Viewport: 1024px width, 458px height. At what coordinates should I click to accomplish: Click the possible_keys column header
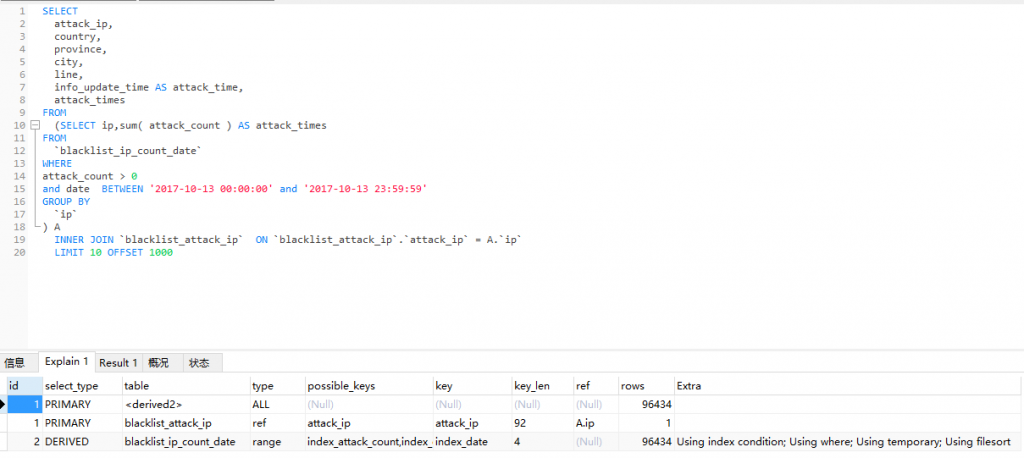[x=369, y=386]
